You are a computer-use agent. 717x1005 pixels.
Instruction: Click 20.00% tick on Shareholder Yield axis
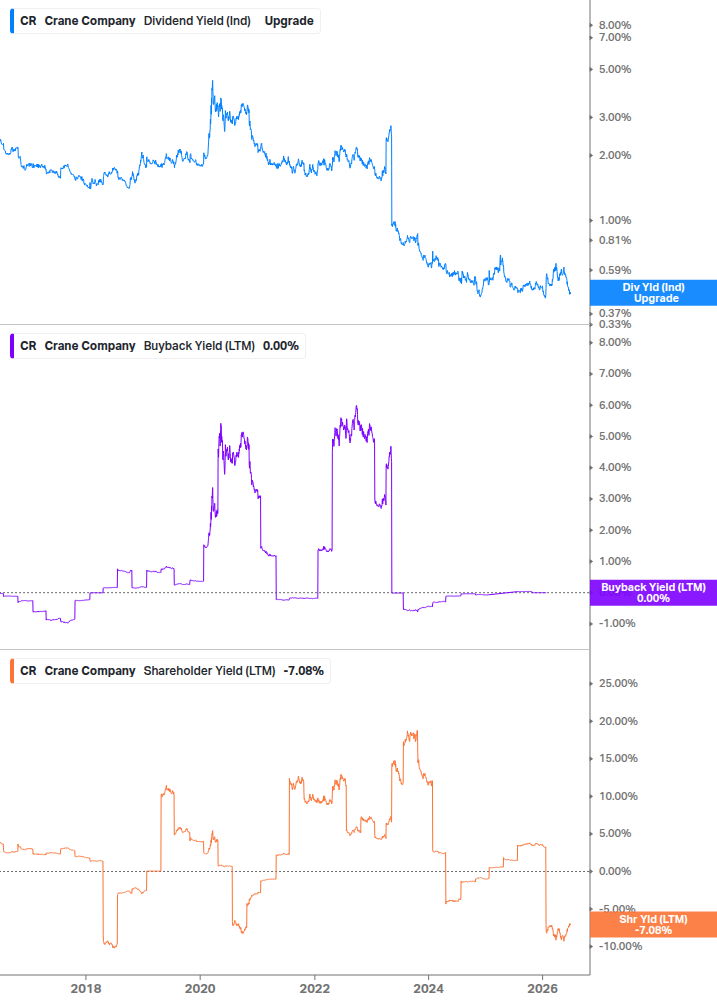click(618, 721)
